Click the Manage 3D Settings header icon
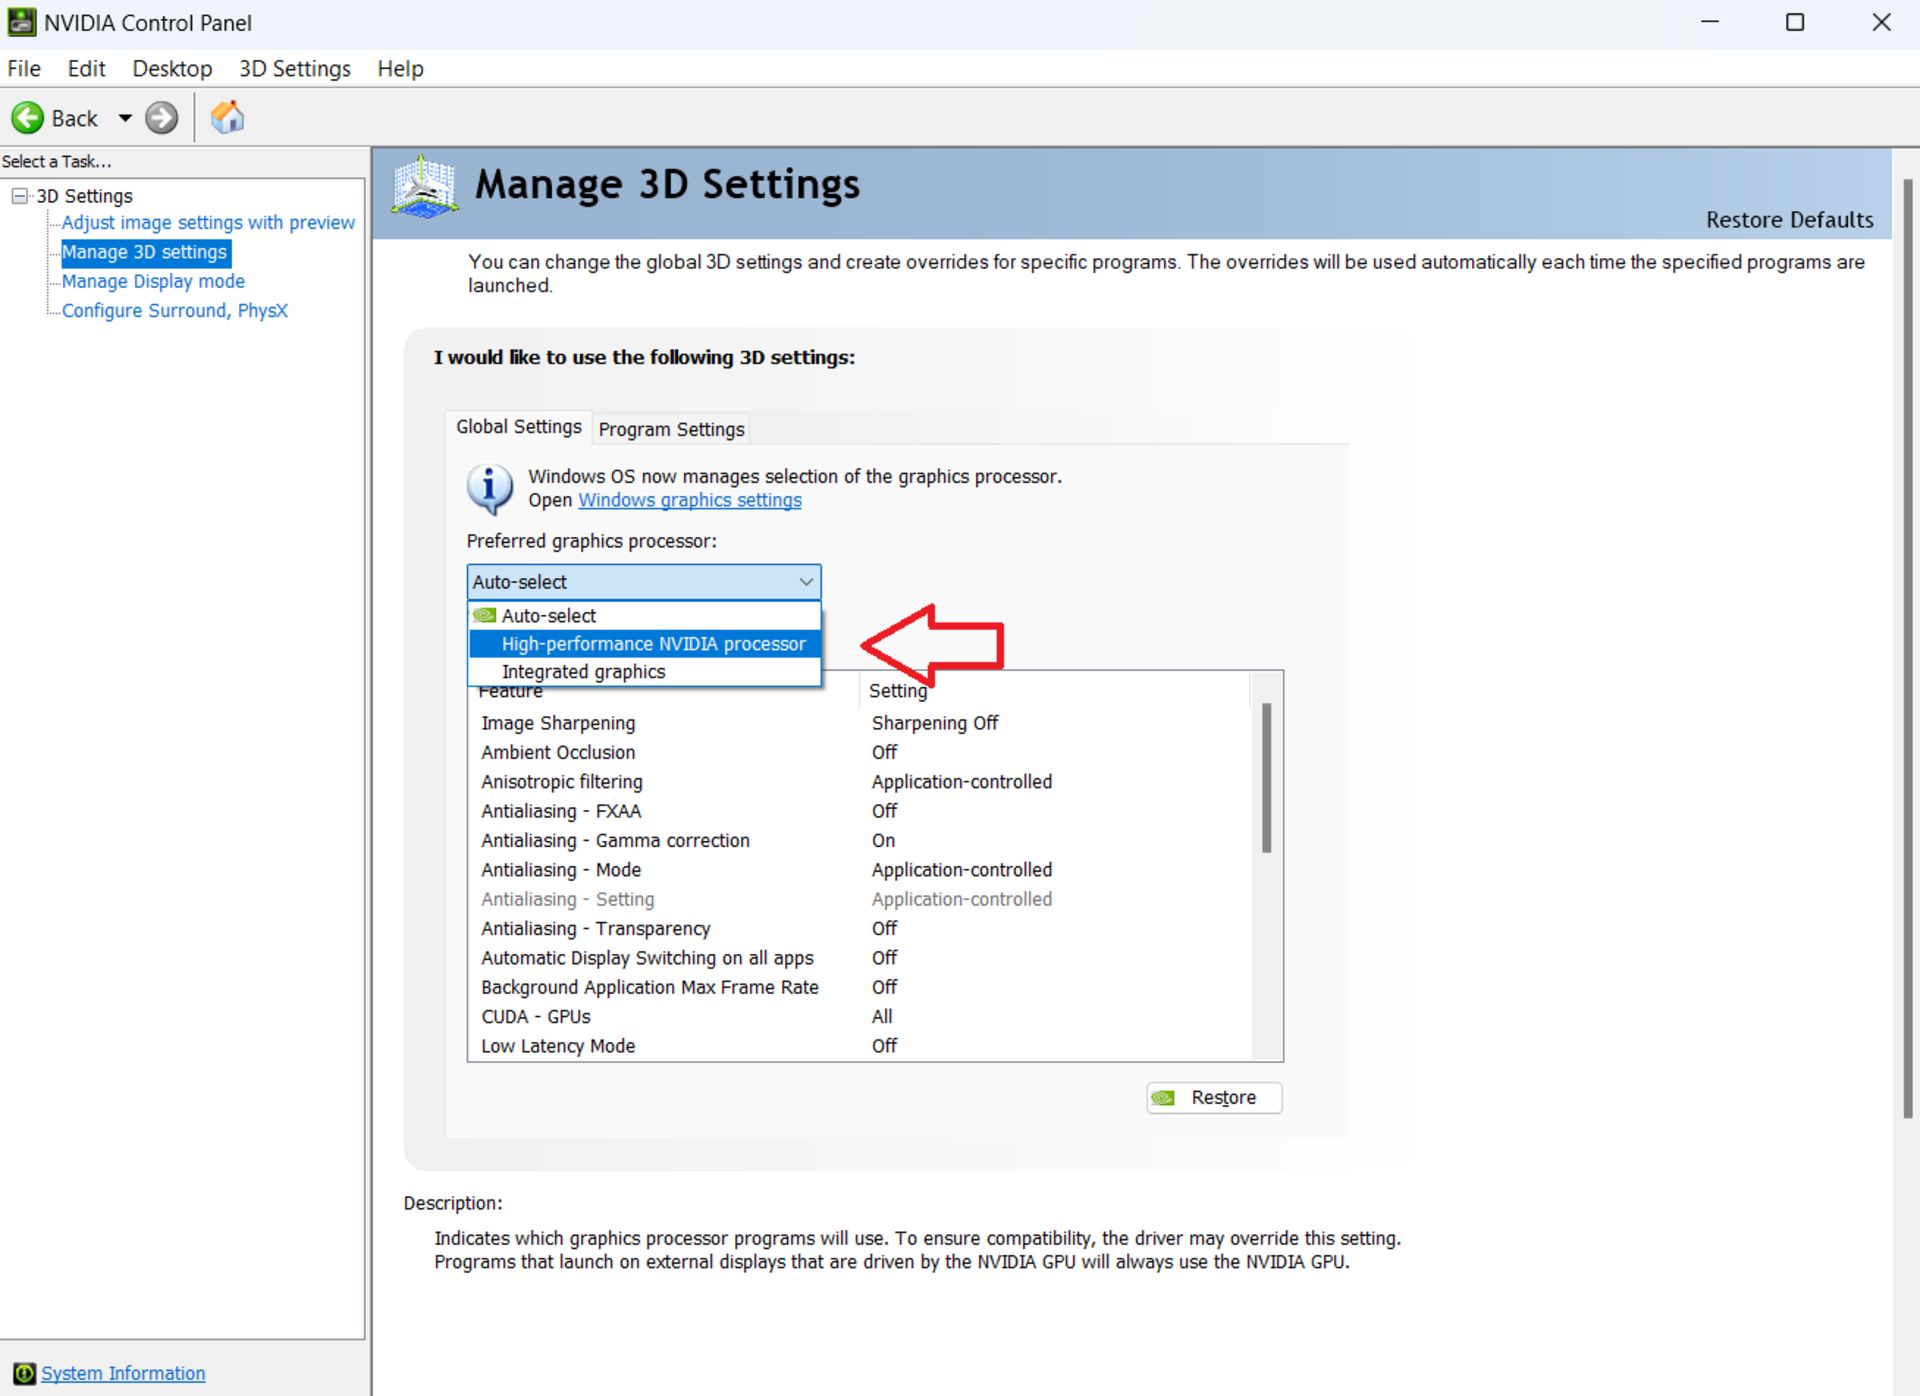Image resolution: width=1920 pixels, height=1396 pixels. coord(425,187)
